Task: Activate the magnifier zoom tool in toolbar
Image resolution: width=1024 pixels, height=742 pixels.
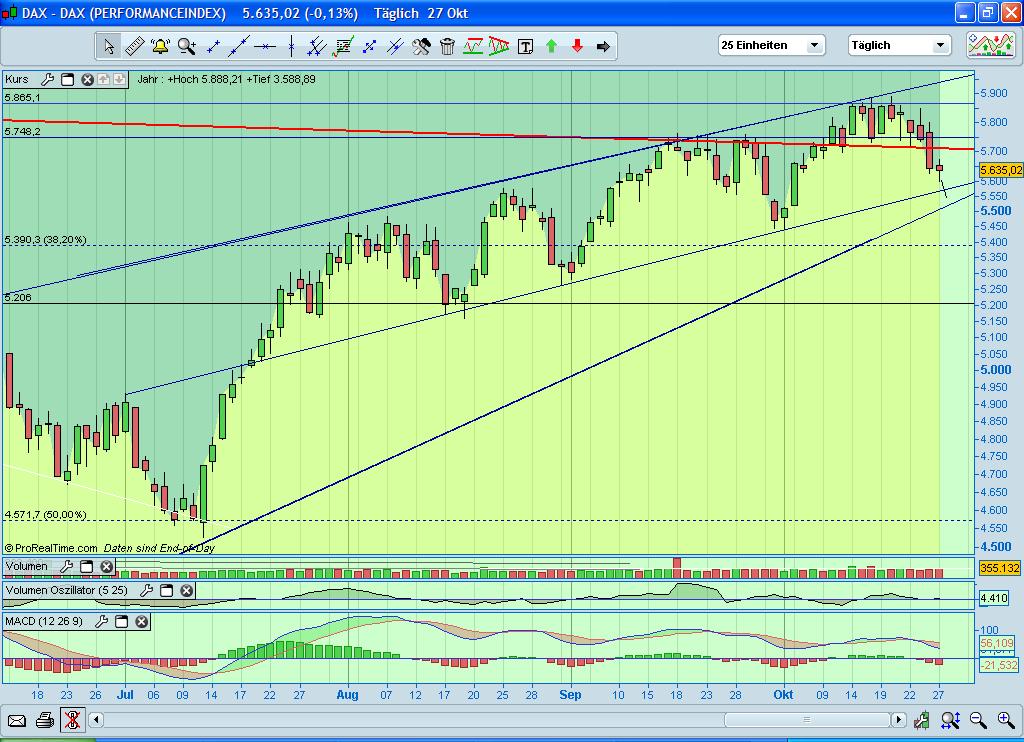Action: click(187, 46)
